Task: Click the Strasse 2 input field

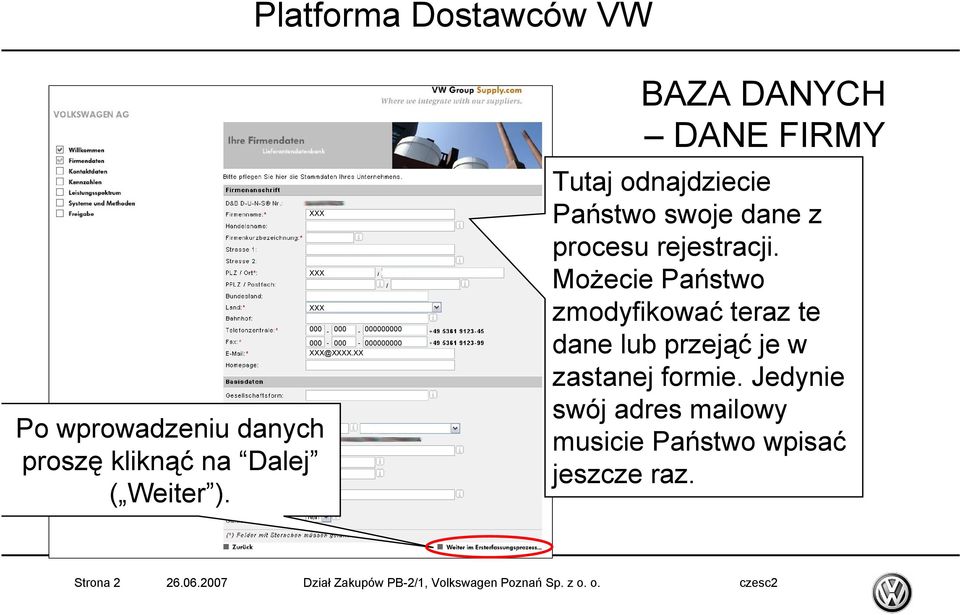Action: pos(380,260)
